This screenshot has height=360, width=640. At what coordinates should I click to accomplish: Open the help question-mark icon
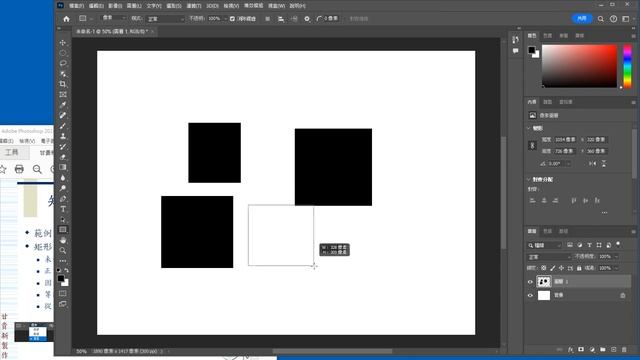point(613,19)
